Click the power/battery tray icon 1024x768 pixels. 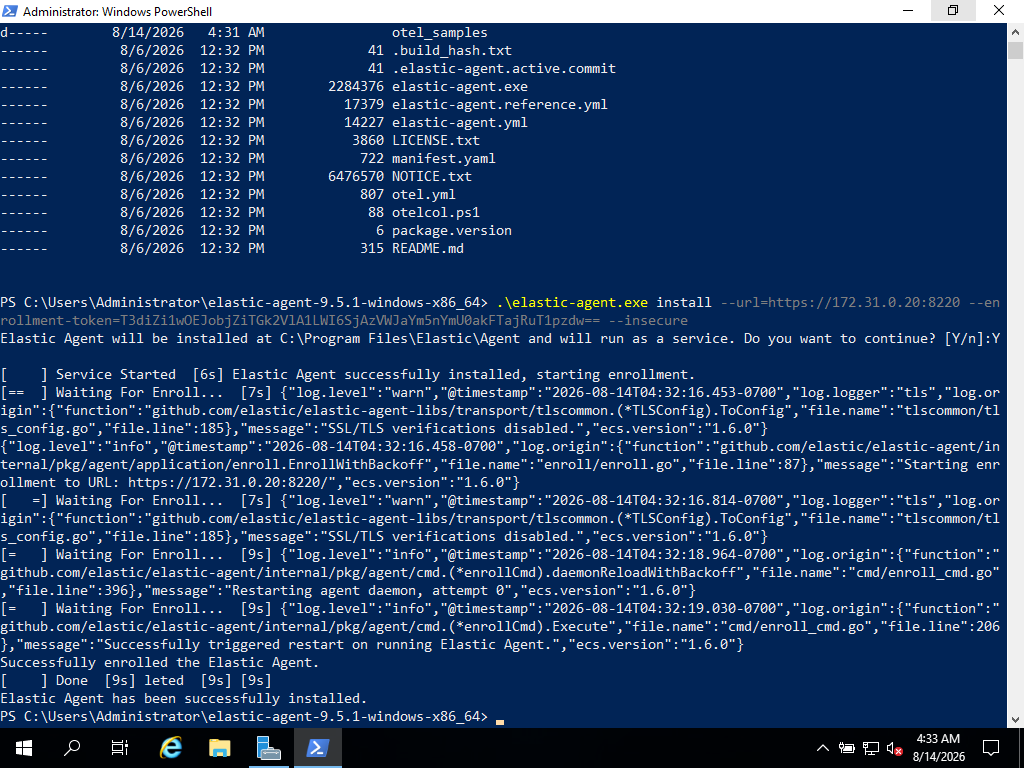point(846,748)
